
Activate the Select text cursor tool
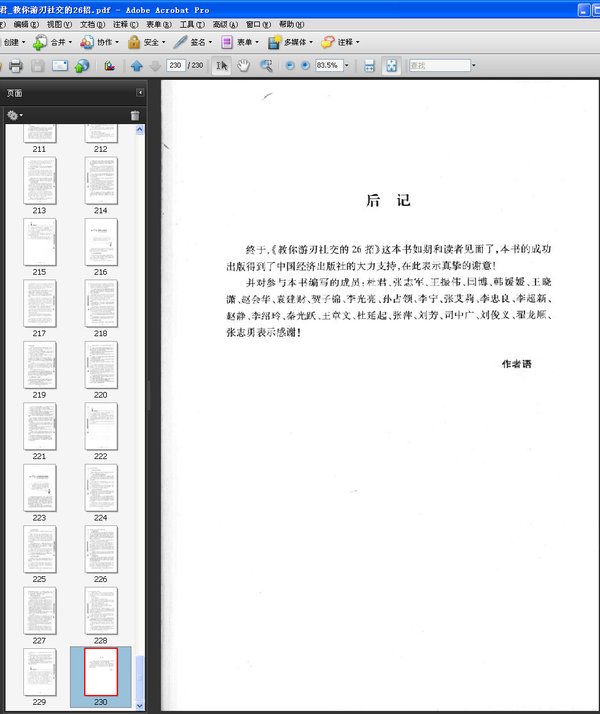(222, 66)
